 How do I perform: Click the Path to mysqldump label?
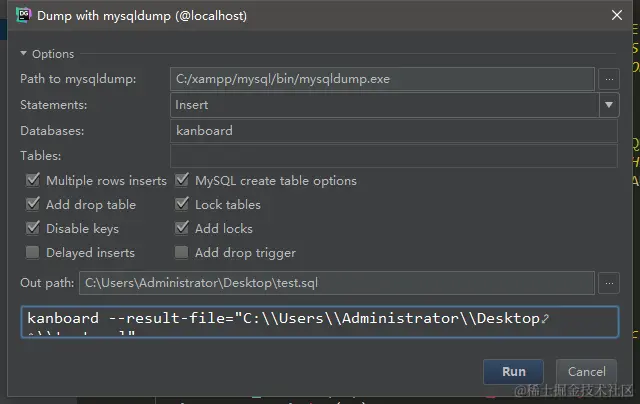click(78, 79)
